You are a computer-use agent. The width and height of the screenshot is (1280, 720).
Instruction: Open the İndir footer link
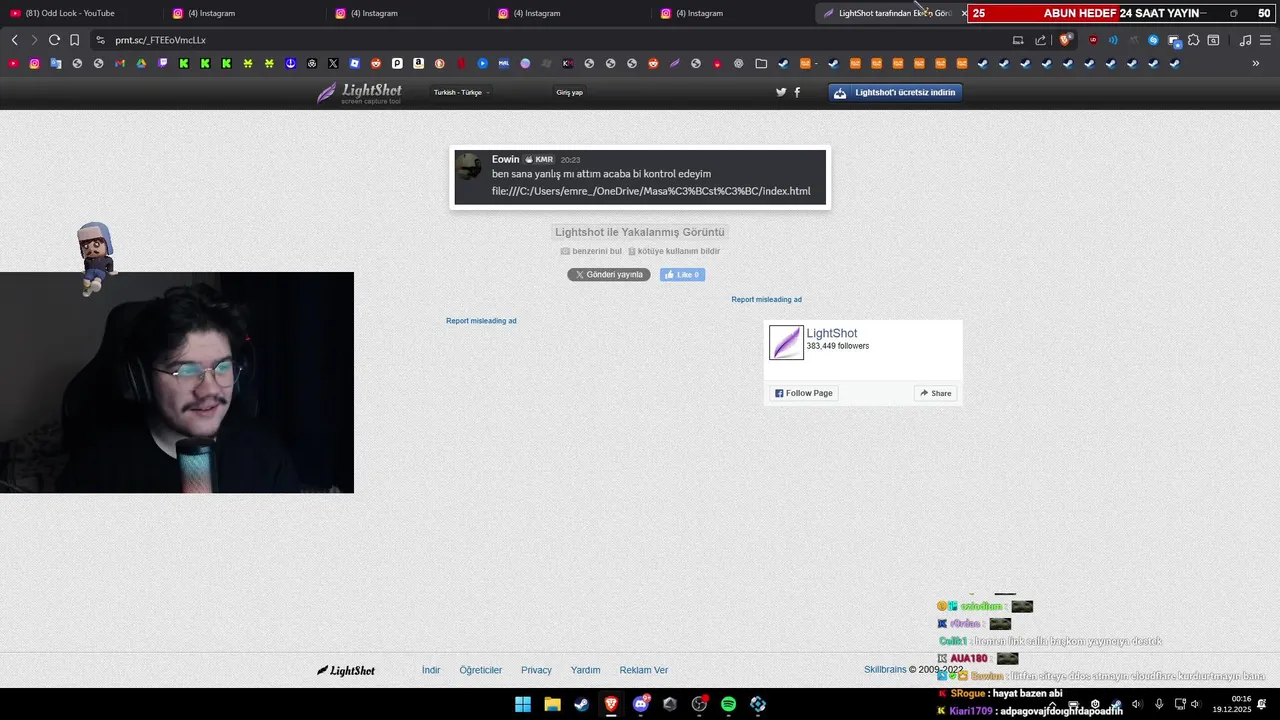(x=431, y=670)
